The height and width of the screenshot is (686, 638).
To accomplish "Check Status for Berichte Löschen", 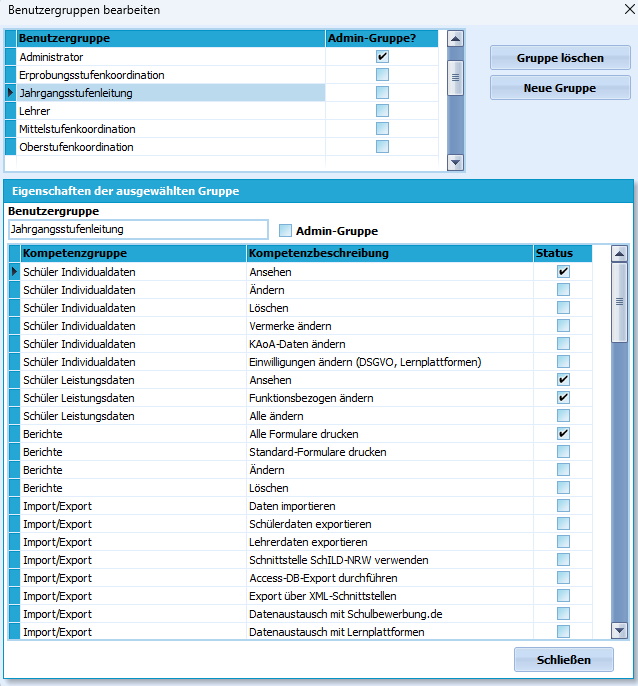I will (x=563, y=487).
